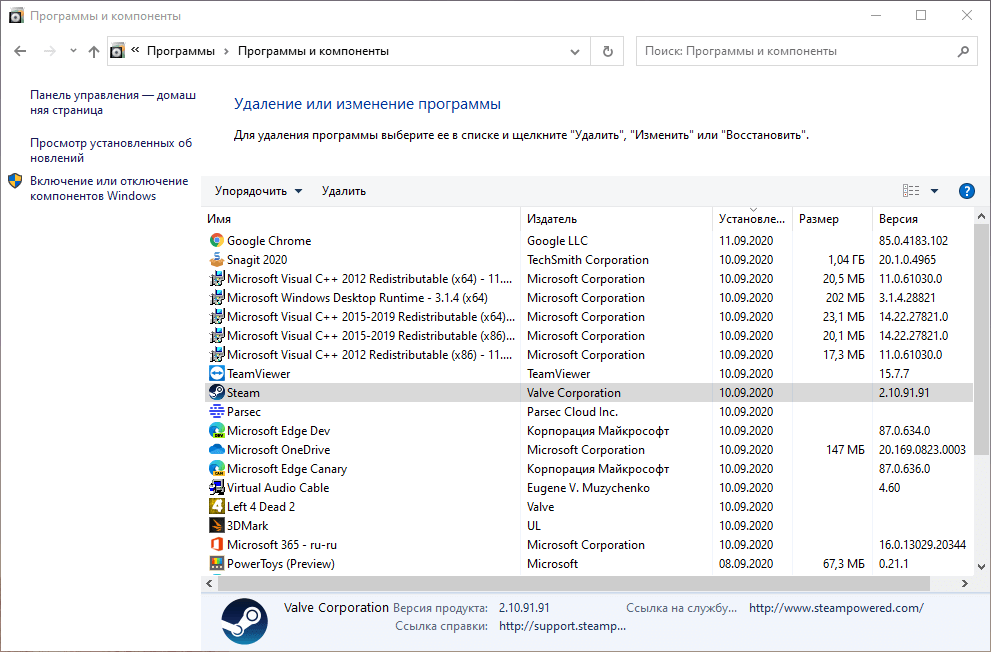Click the Snagit 2020 program icon

pyautogui.click(x=217, y=260)
